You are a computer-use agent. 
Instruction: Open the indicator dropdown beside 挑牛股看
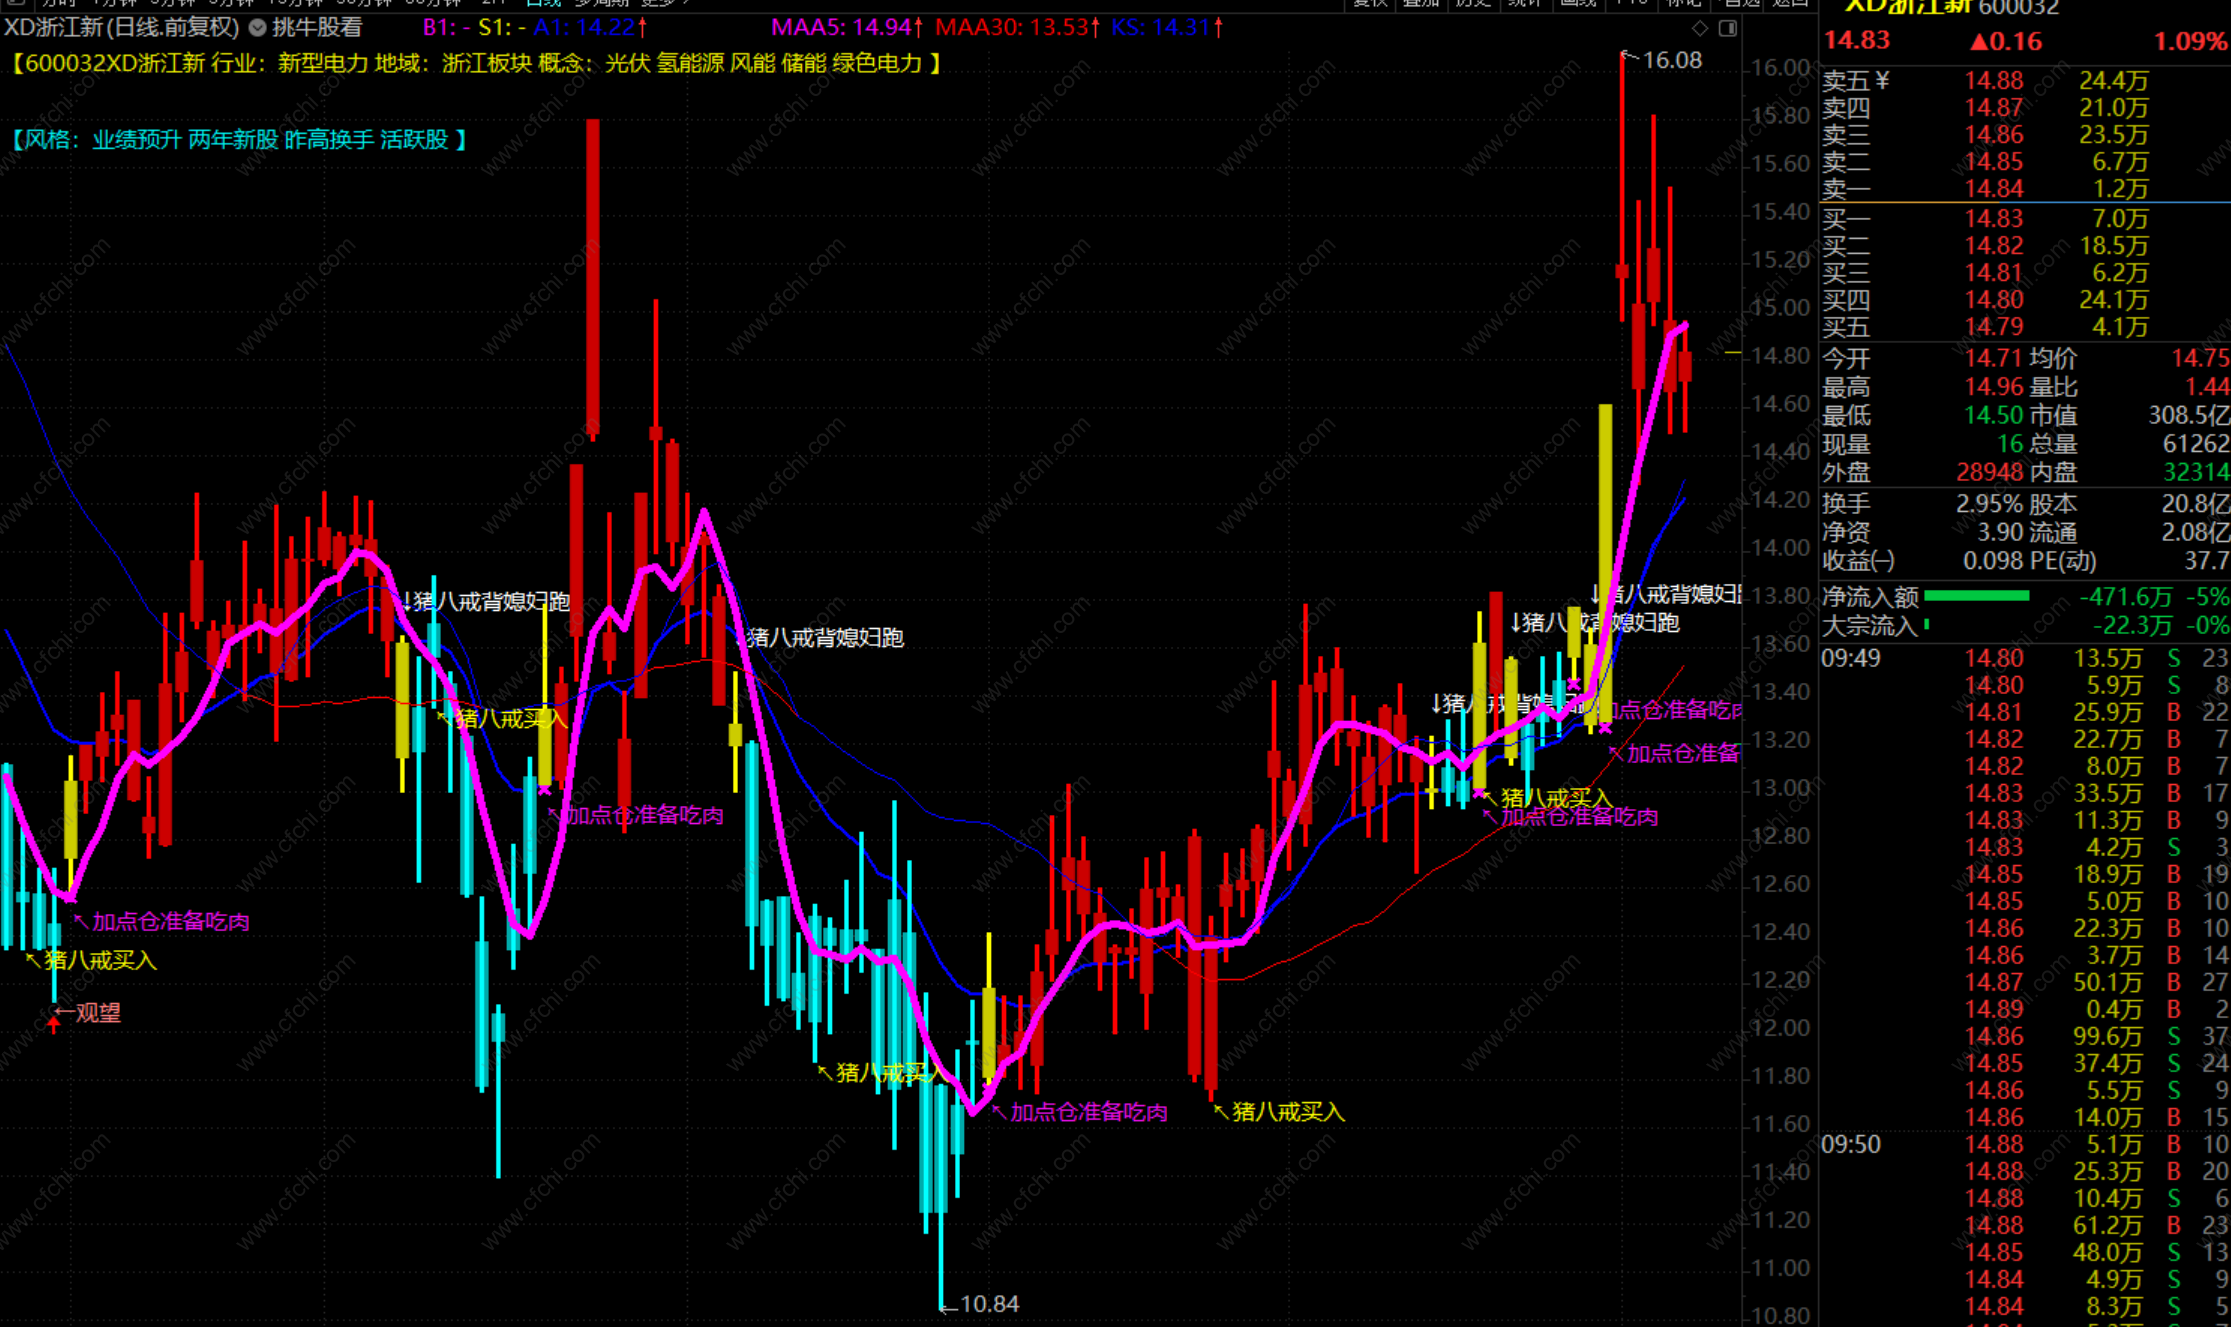click(257, 28)
